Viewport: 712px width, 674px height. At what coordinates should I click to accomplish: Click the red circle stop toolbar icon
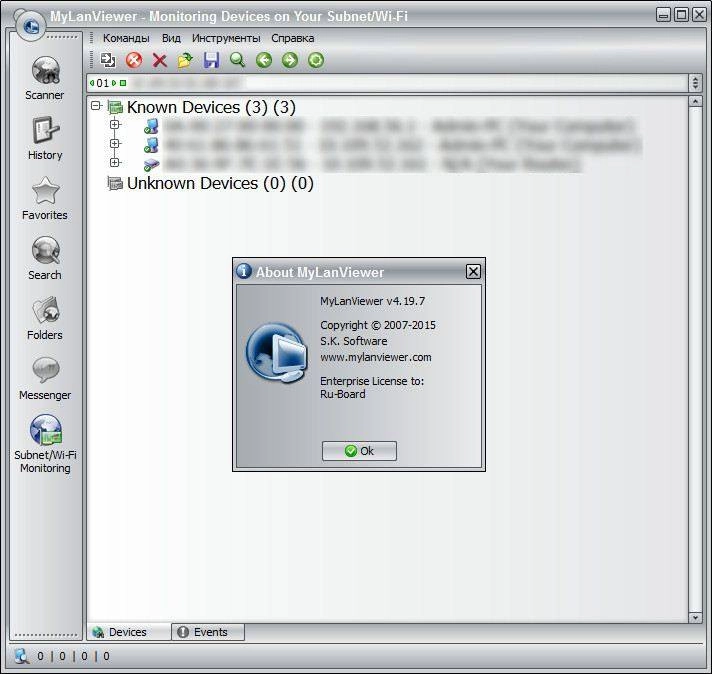pos(134,60)
